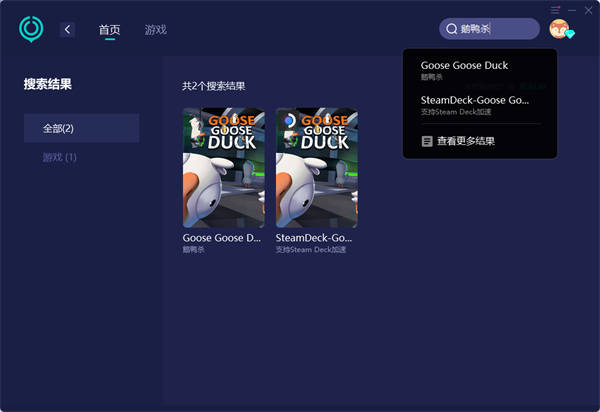Screen dimensions: 600x412
Task: Open the hamburger menu icon
Action: point(555,10)
